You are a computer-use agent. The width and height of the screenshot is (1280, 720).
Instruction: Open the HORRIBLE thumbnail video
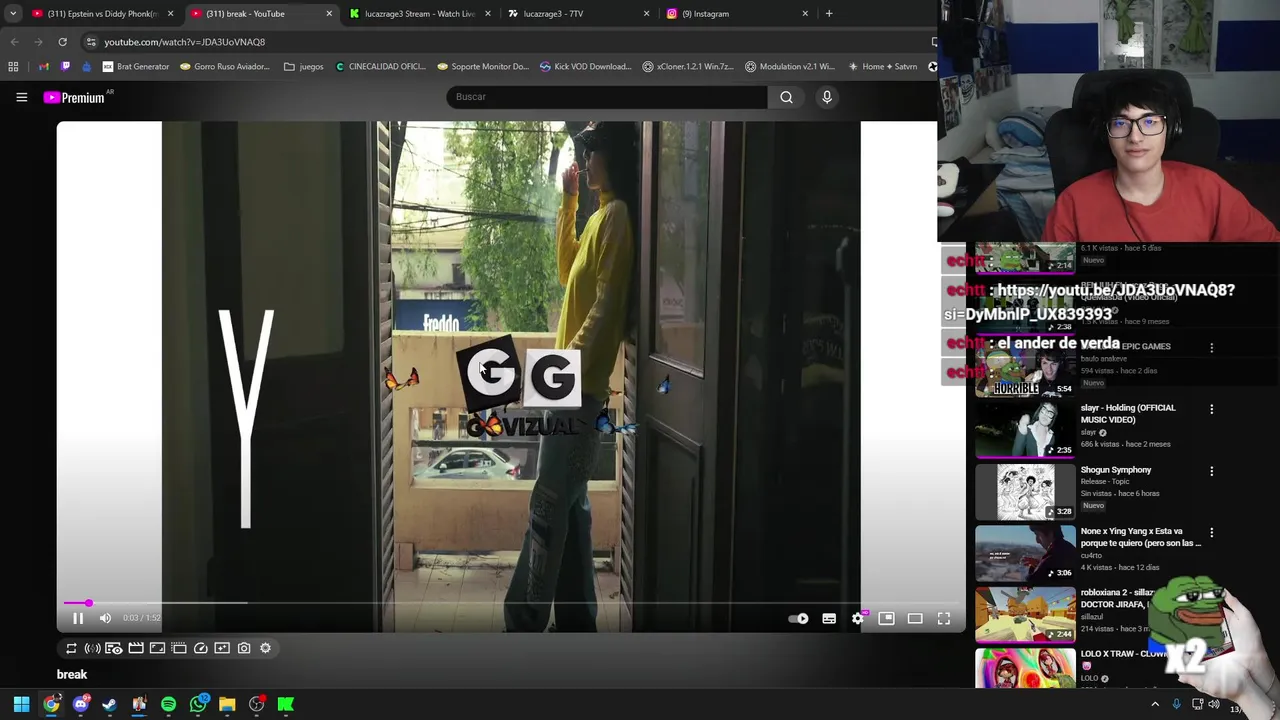(x=1025, y=368)
